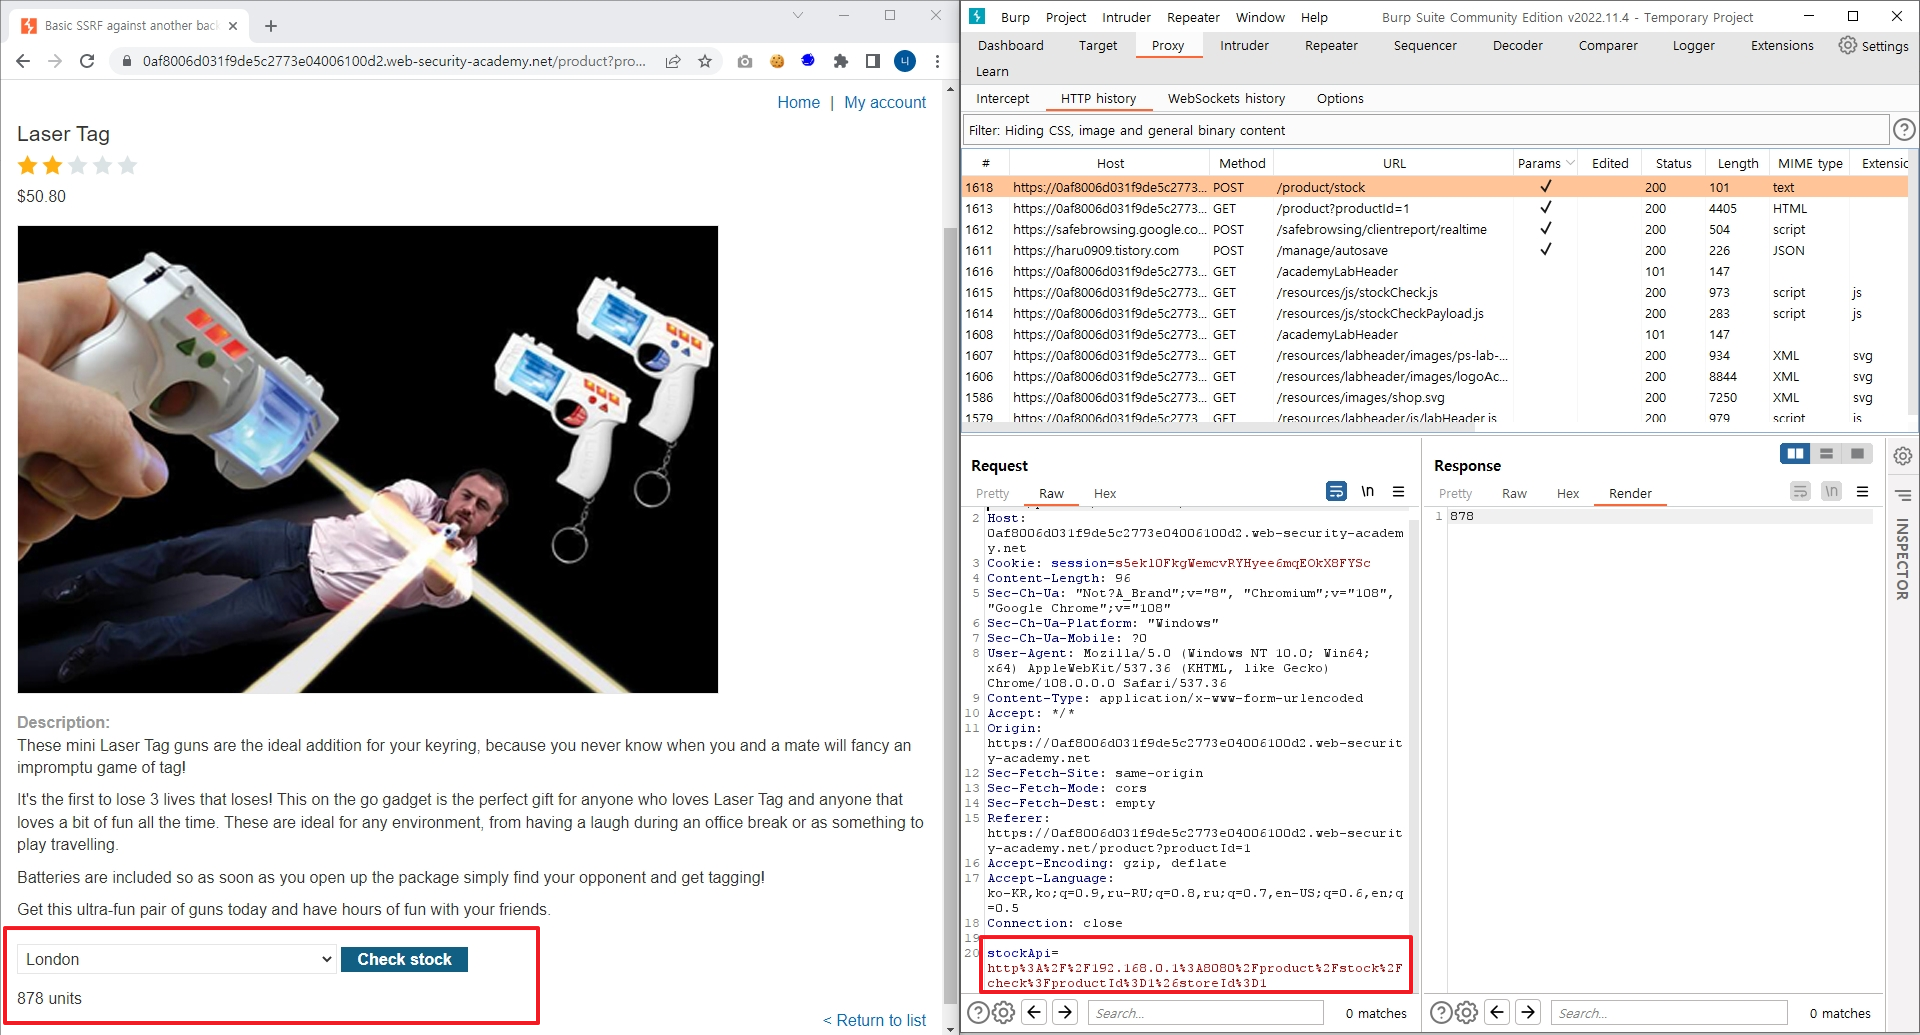Click the share page icon in address bar
Screen dimensions: 1920x1035
(673, 61)
